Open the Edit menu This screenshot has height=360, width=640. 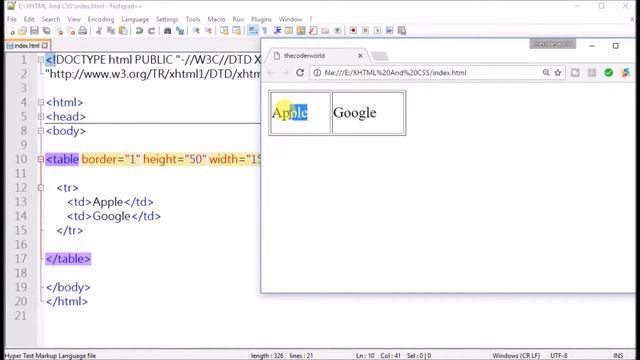pos(29,19)
